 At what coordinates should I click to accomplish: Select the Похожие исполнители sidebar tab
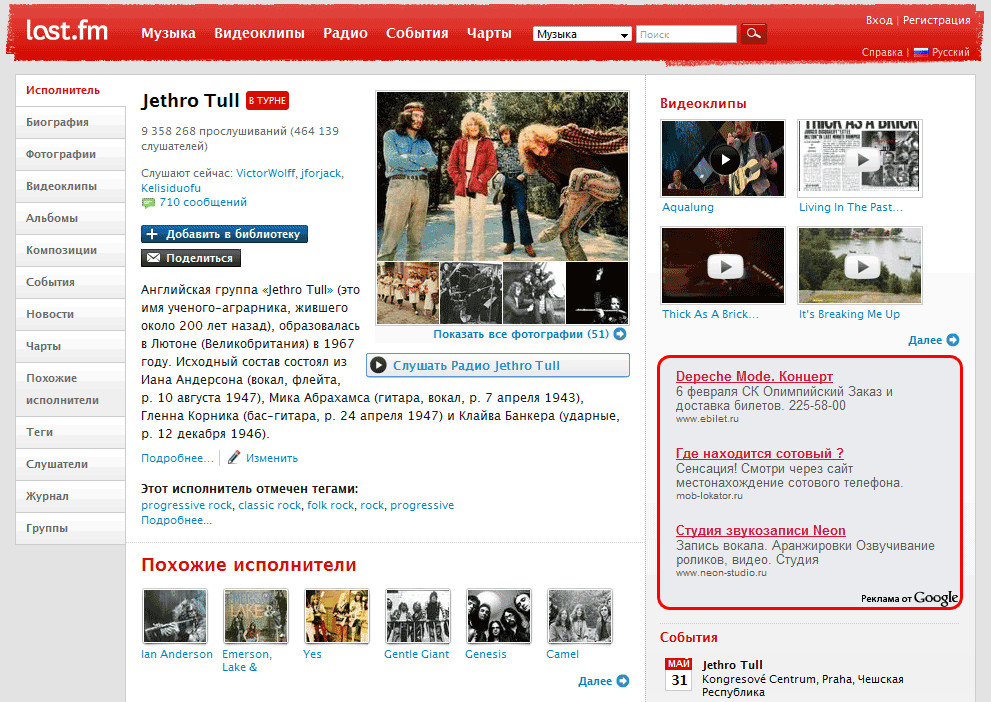point(70,389)
